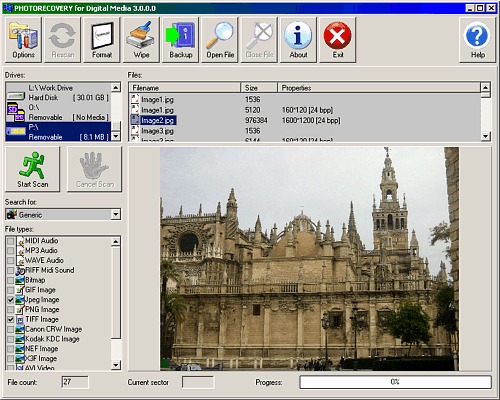Click the GIF Image type icon
The height and width of the screenshot is (400, 500).
tap(20, 290)
